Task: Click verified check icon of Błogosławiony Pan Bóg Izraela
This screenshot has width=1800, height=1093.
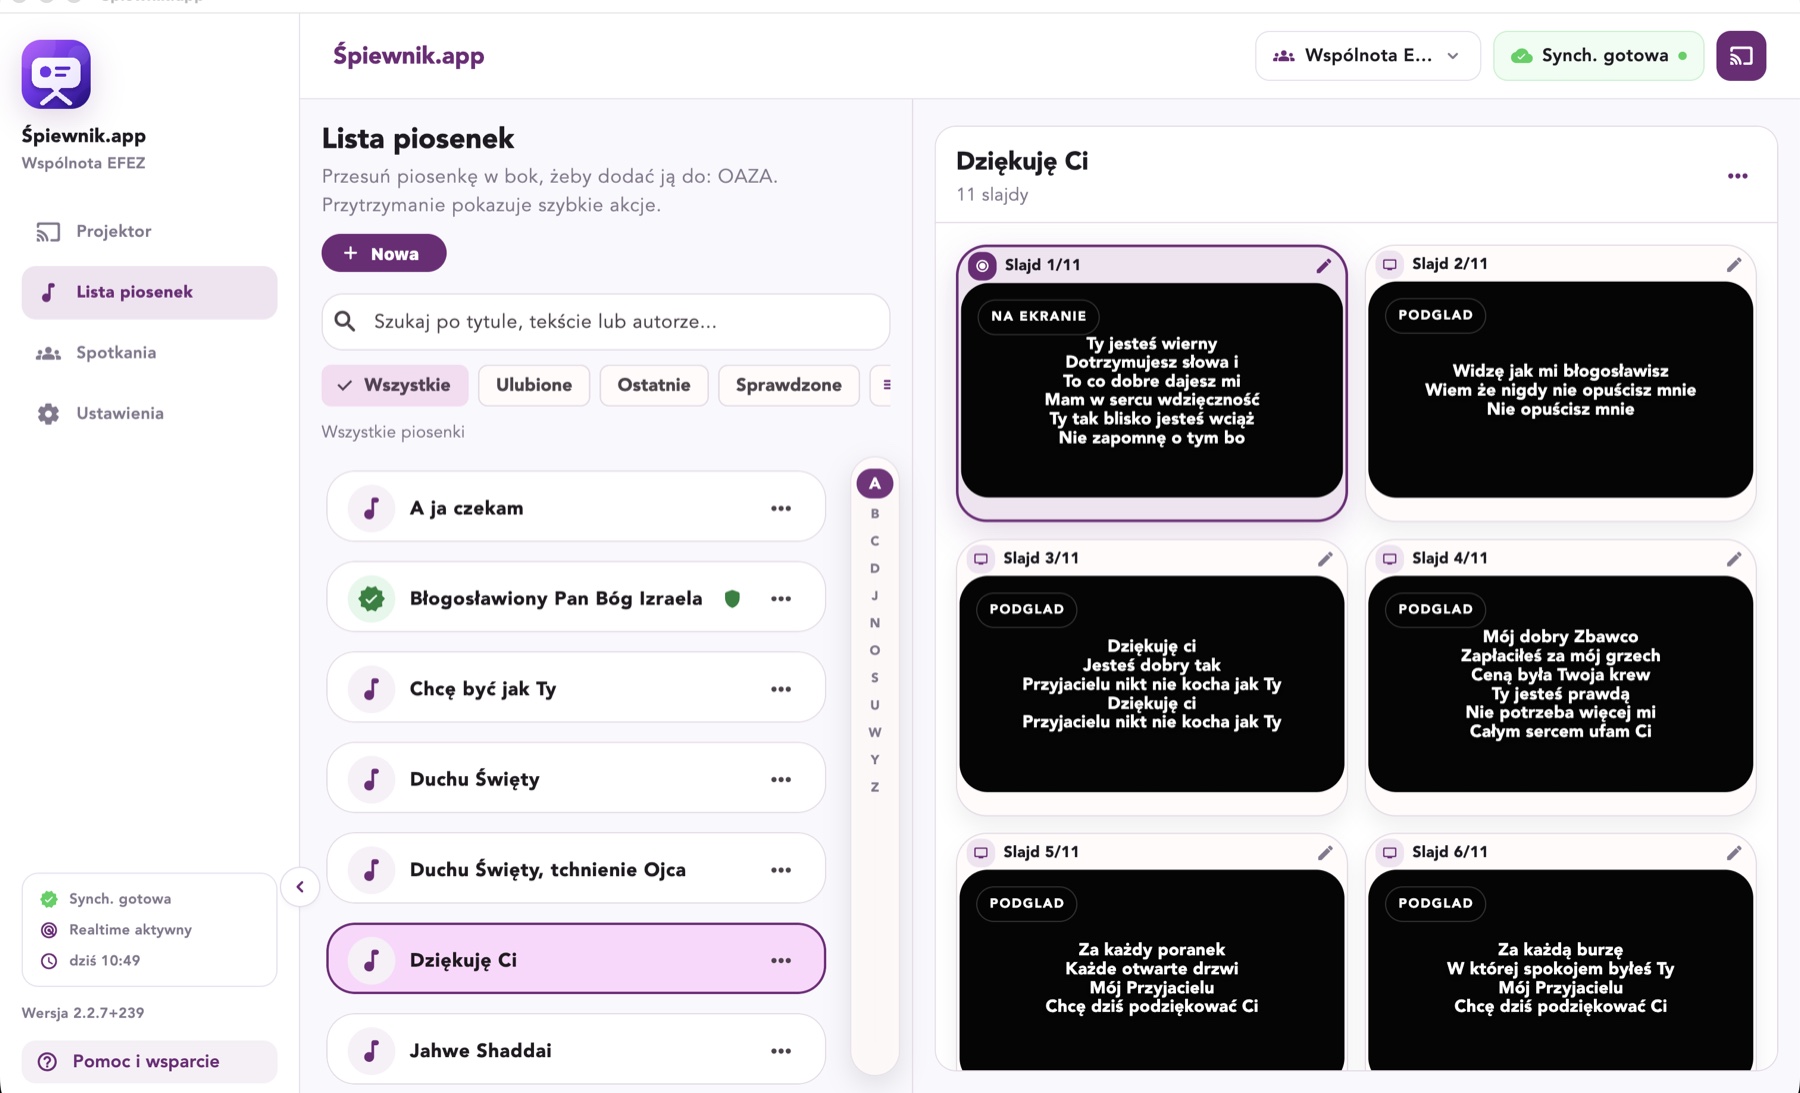Action: tap(371, 598)
